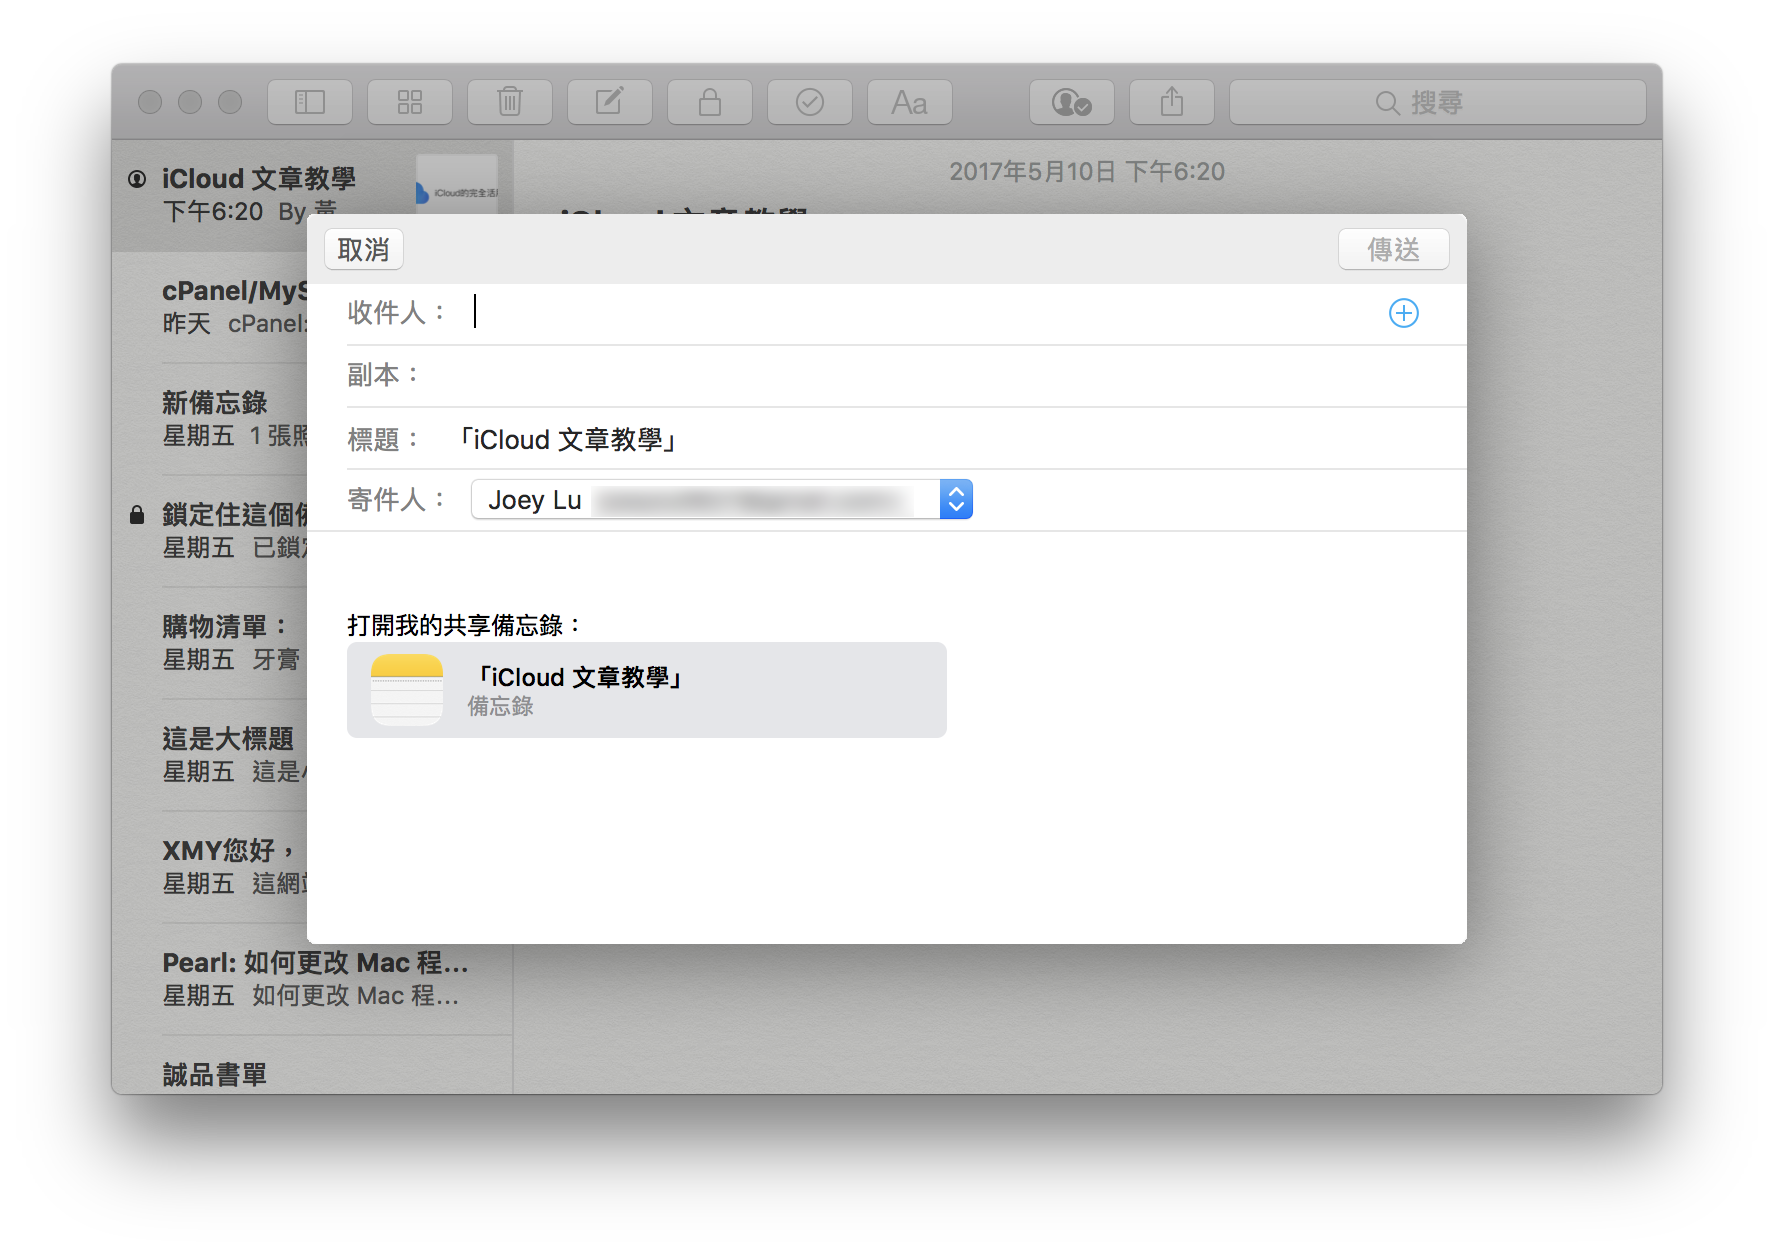Open the shared note attachment card

647,690
